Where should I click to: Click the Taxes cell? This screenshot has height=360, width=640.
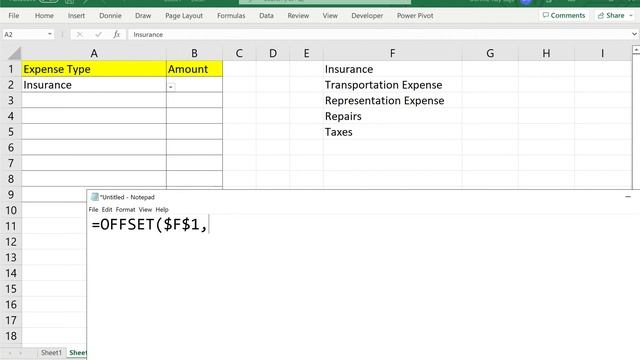[392, 132]
